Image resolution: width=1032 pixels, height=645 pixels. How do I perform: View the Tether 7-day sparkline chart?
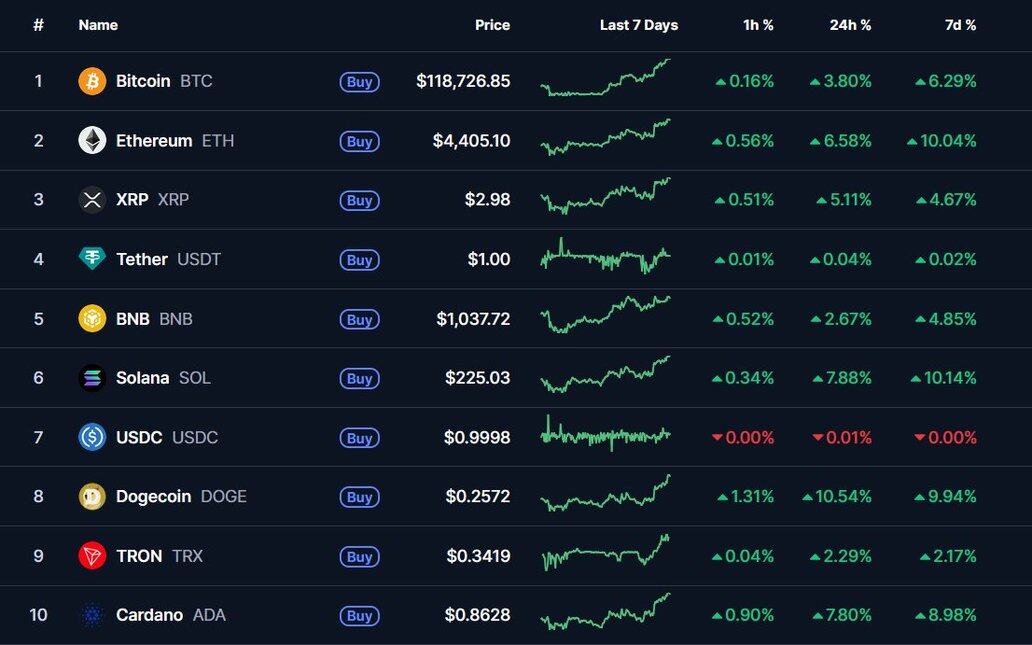605,258
